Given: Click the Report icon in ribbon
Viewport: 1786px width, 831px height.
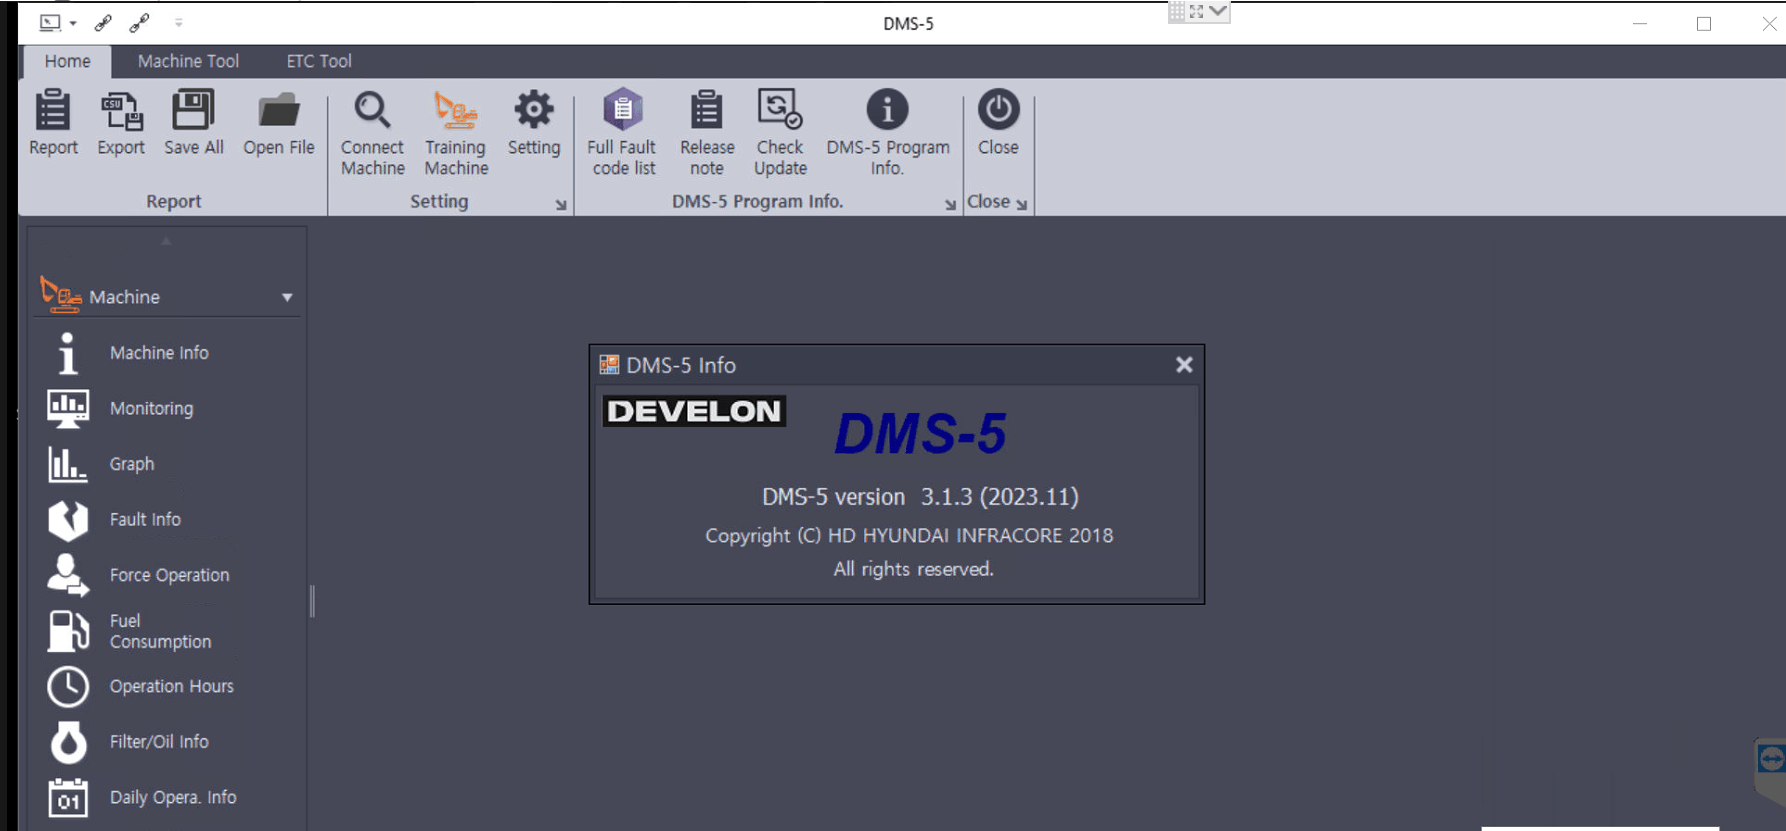Looking at the screenshot, I should tap(53, 111).
